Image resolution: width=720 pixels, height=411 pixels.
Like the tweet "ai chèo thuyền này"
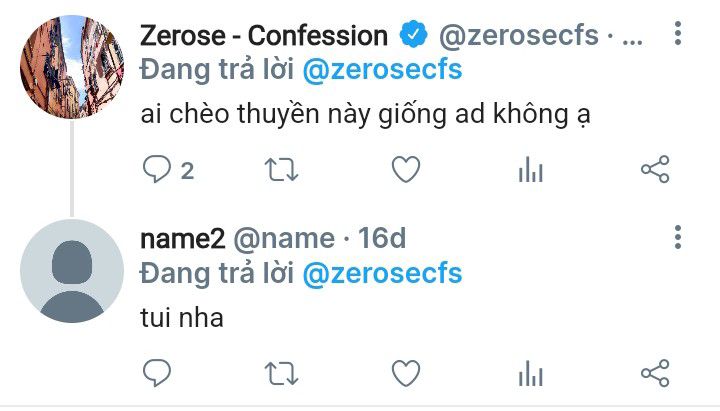coord(405,170)
